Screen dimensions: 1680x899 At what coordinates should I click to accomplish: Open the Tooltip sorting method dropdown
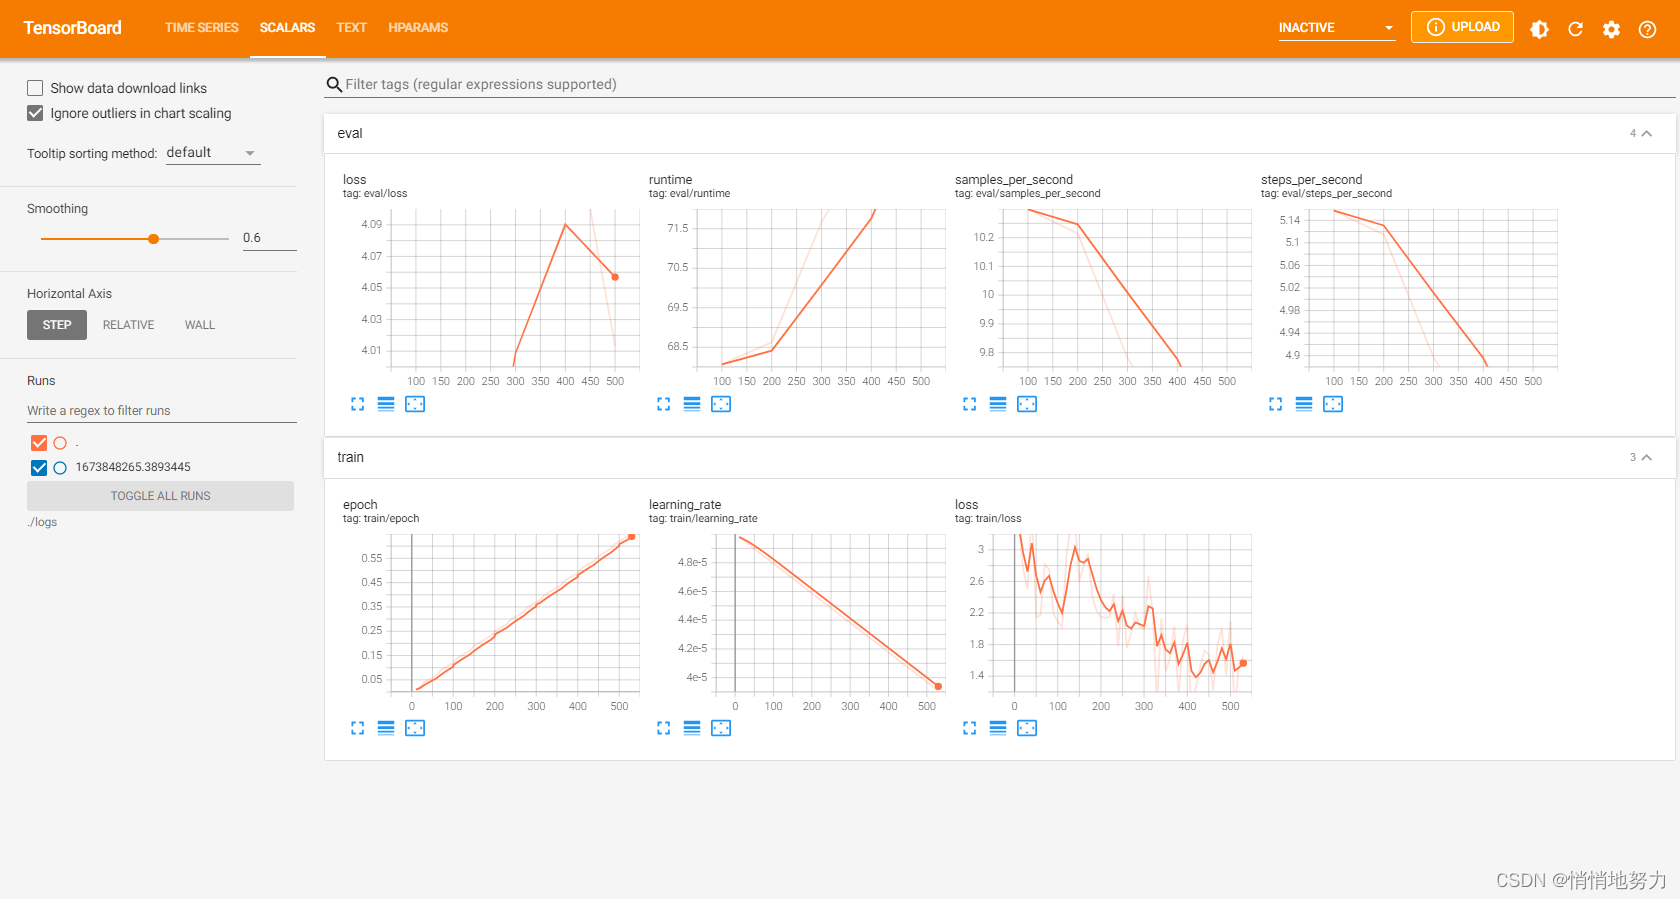coord(213,153)
